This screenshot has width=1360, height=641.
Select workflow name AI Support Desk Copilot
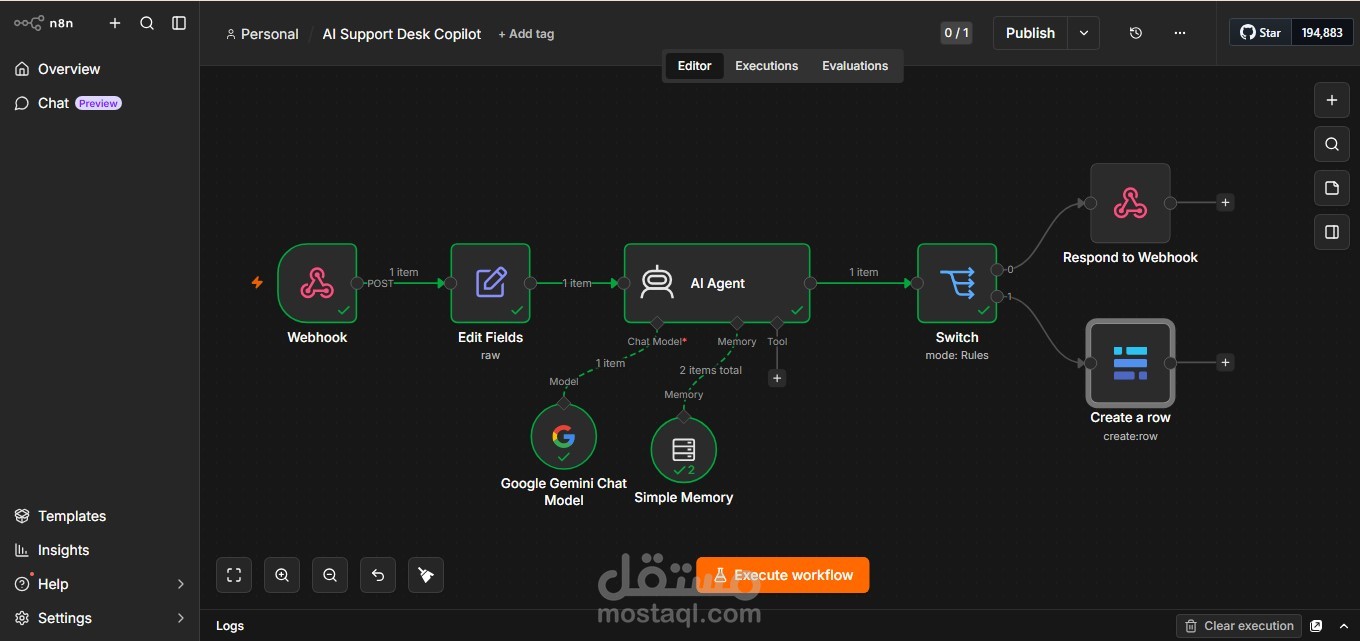402,34
